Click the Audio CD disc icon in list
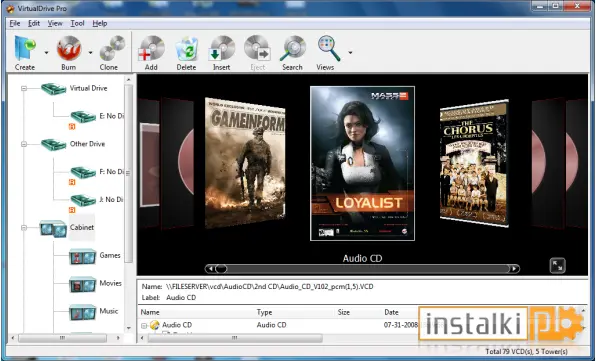The width and height of the screenshot is (596, 361). coord(155,325)
